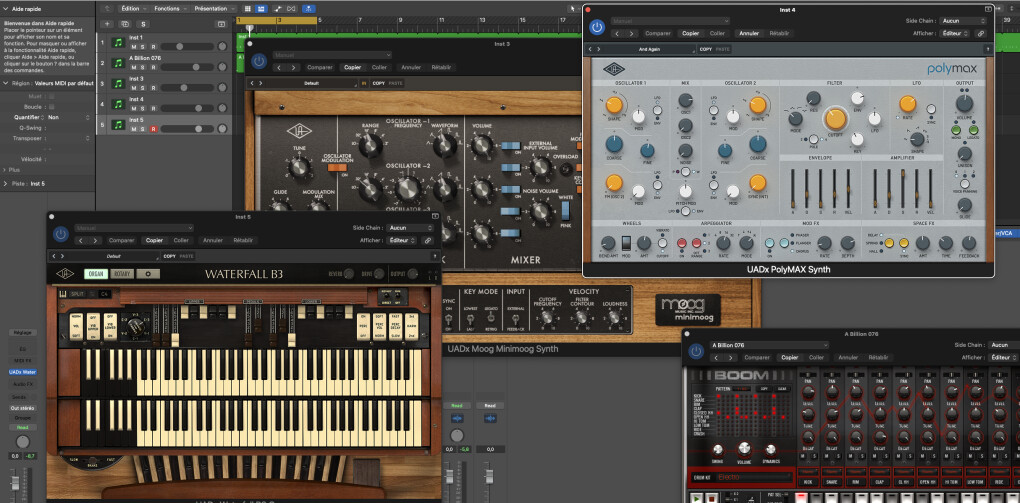Record-enable the Inst 3 track
Viewport: 1020px width, 503px height.
(x=154, y=88)
